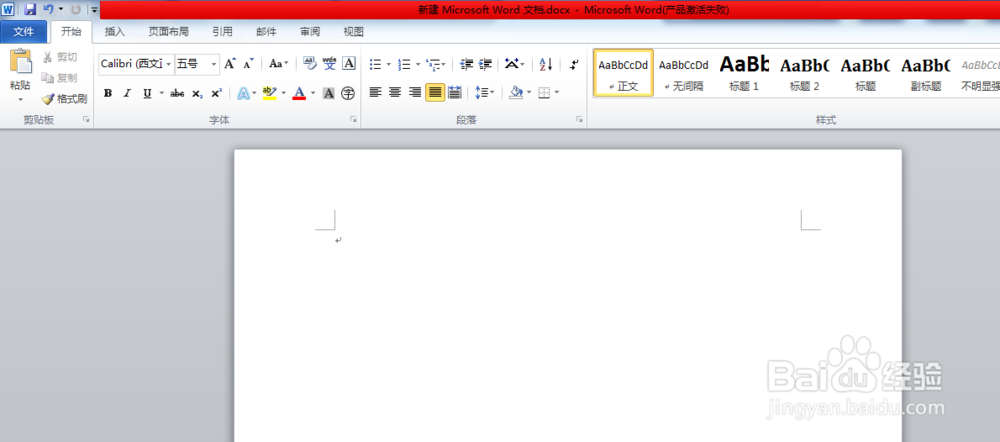The image size is (1000, 442).
Task: Open the 视图 View tab
Action: tap(353, 31)
